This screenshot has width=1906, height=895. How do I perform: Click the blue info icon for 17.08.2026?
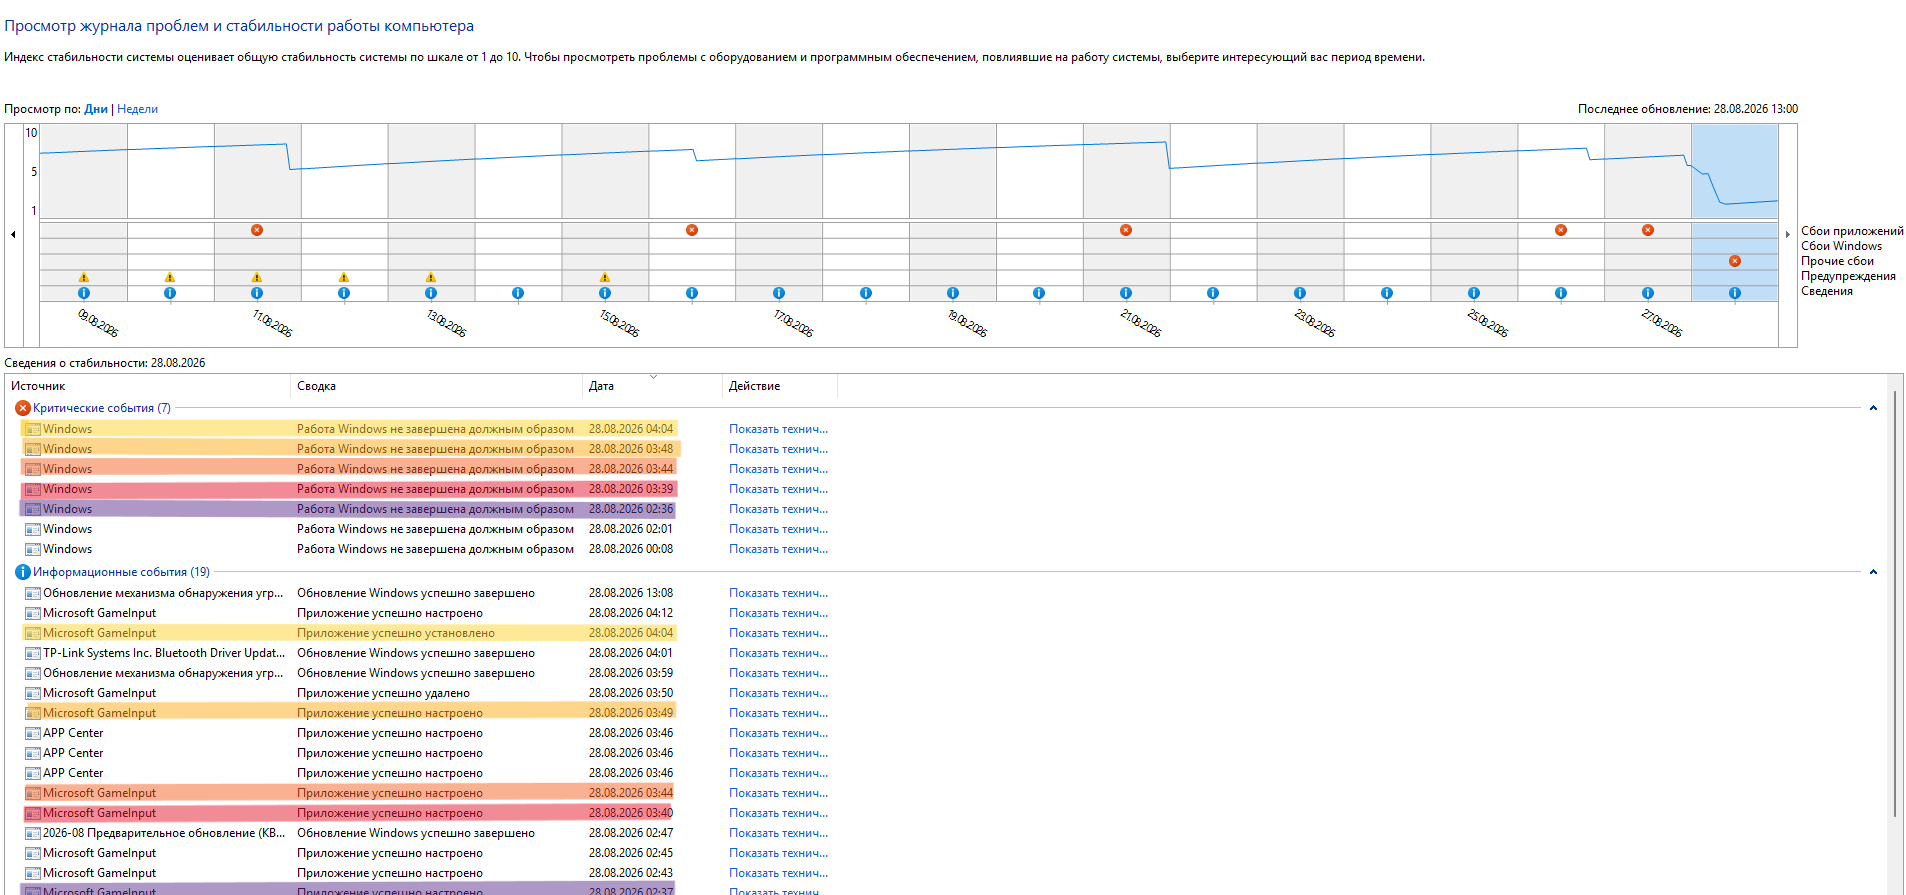click(779, 293)
